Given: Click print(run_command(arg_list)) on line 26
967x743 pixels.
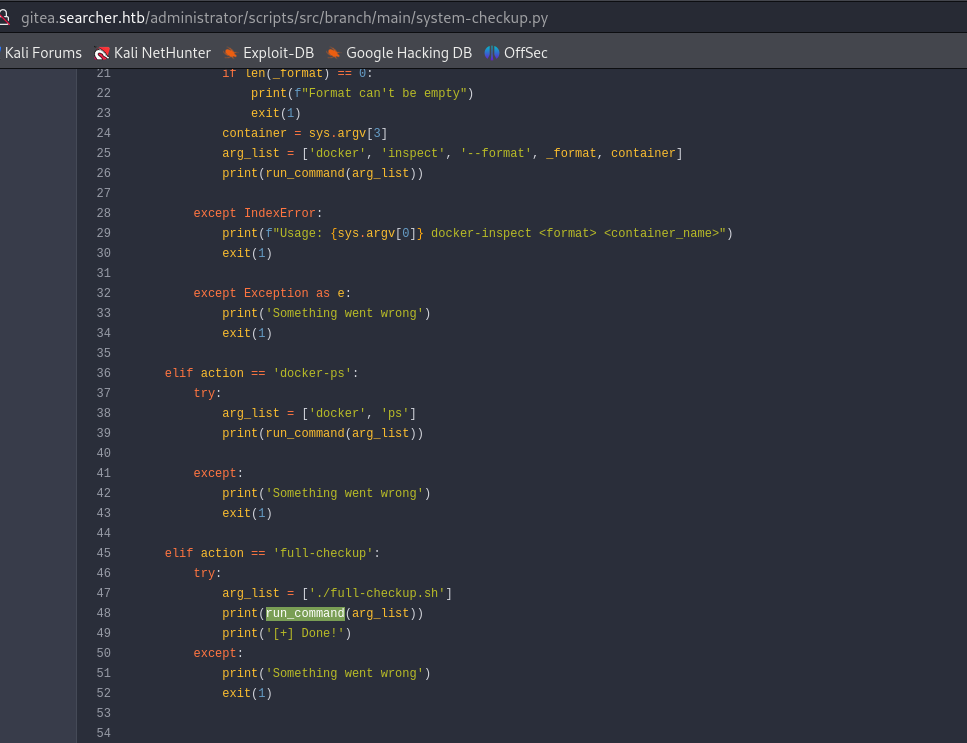Looking at the screenshot, I should (323, 173).
